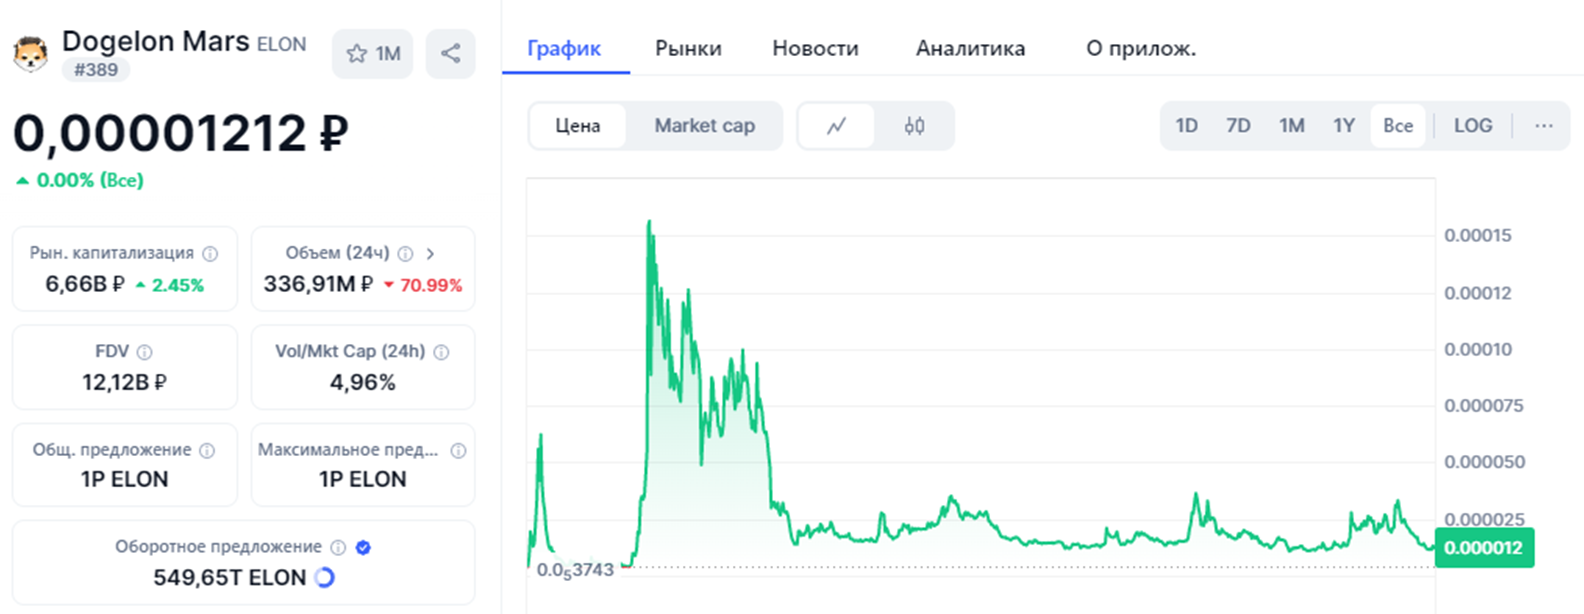Show info icon beside FDV
The width and height of the screenshot is (1584, 614).
click(x=144, y=352)
